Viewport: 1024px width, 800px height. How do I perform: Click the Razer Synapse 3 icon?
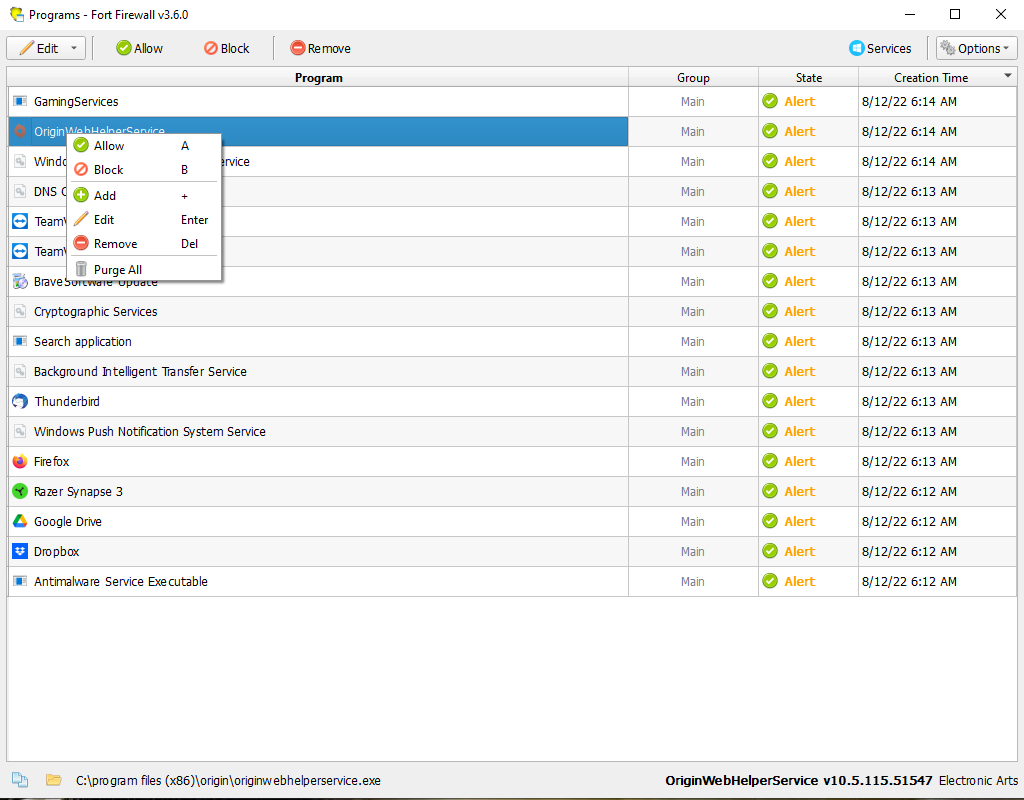click(x=20, y=491)
